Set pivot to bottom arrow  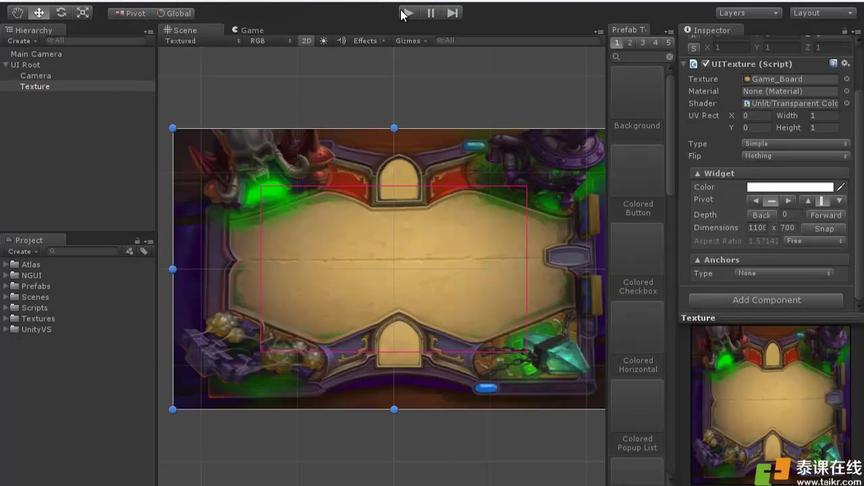[x=839, y=201]
